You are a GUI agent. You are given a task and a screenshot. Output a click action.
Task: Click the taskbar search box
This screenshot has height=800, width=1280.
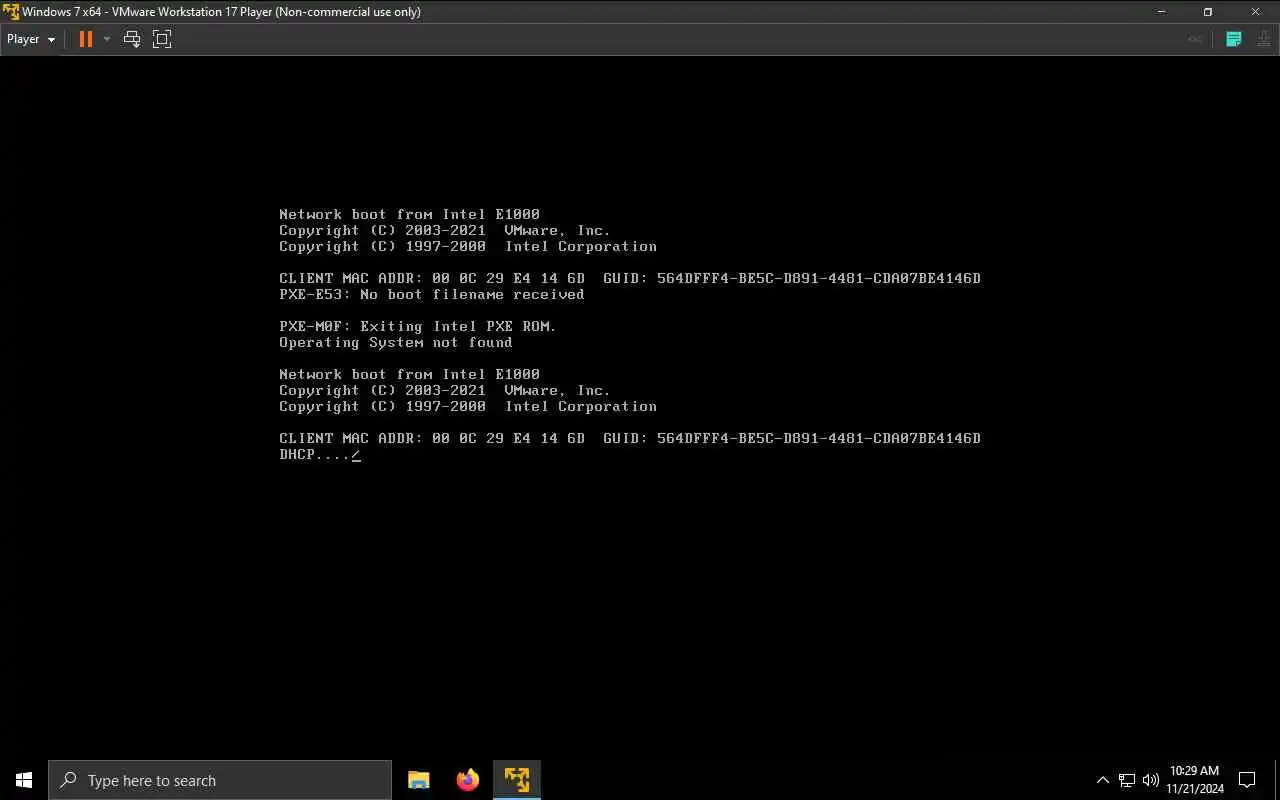coord(220,780)
